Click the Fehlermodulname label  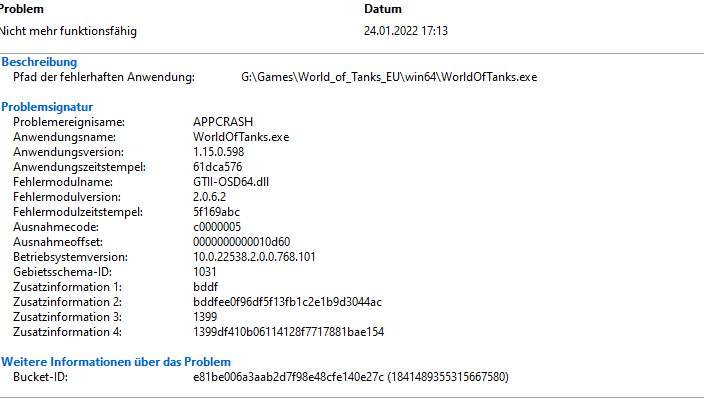tap(63, 182)
